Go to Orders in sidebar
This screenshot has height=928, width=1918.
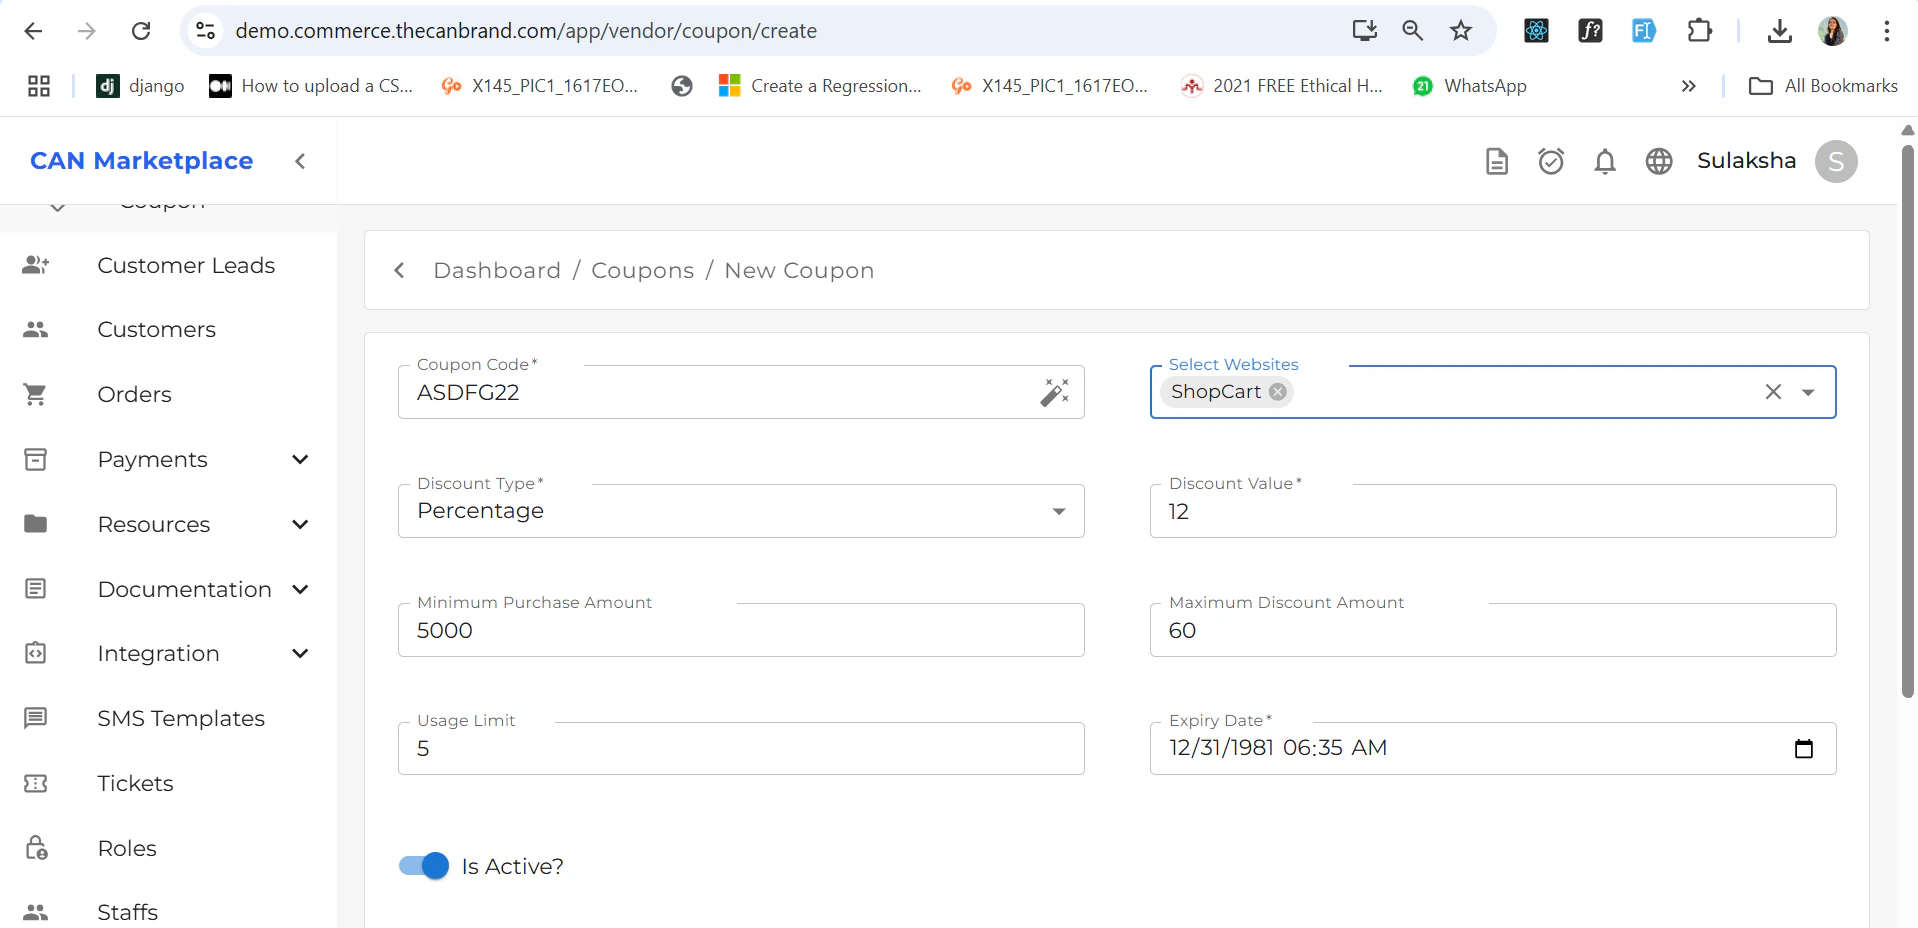134,395
